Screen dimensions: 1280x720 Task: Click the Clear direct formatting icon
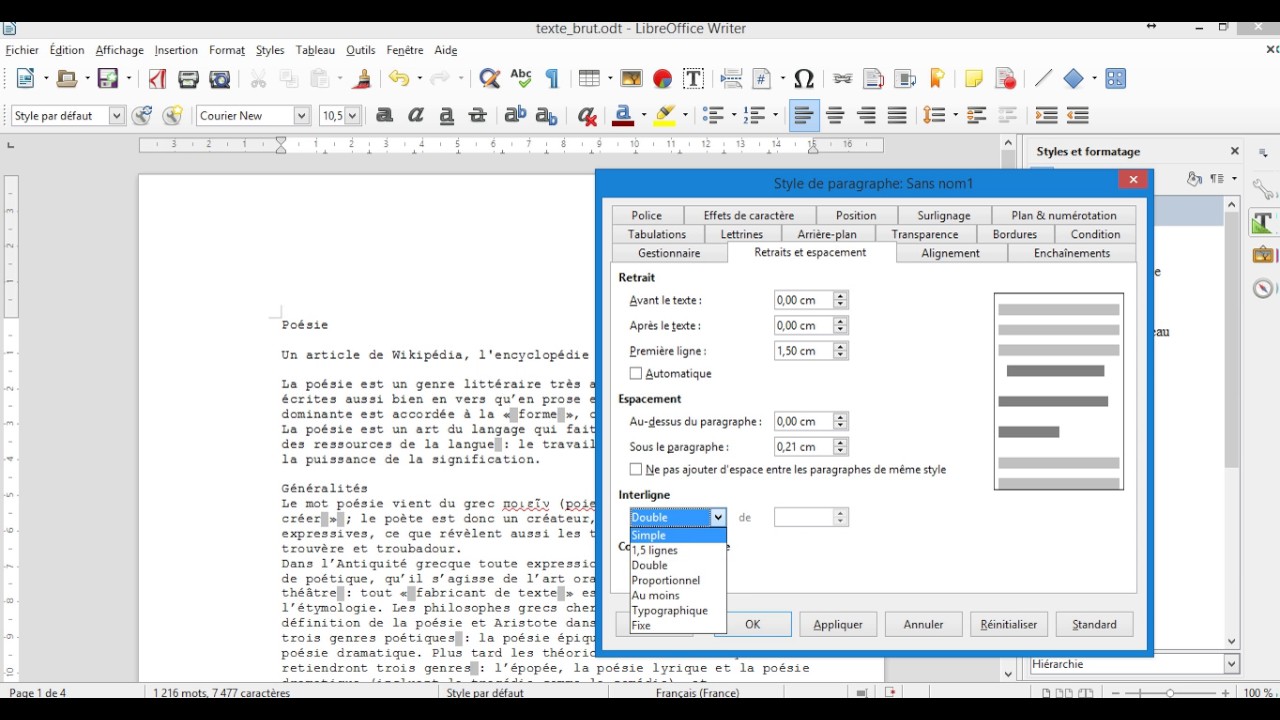[x=587, y=116]
